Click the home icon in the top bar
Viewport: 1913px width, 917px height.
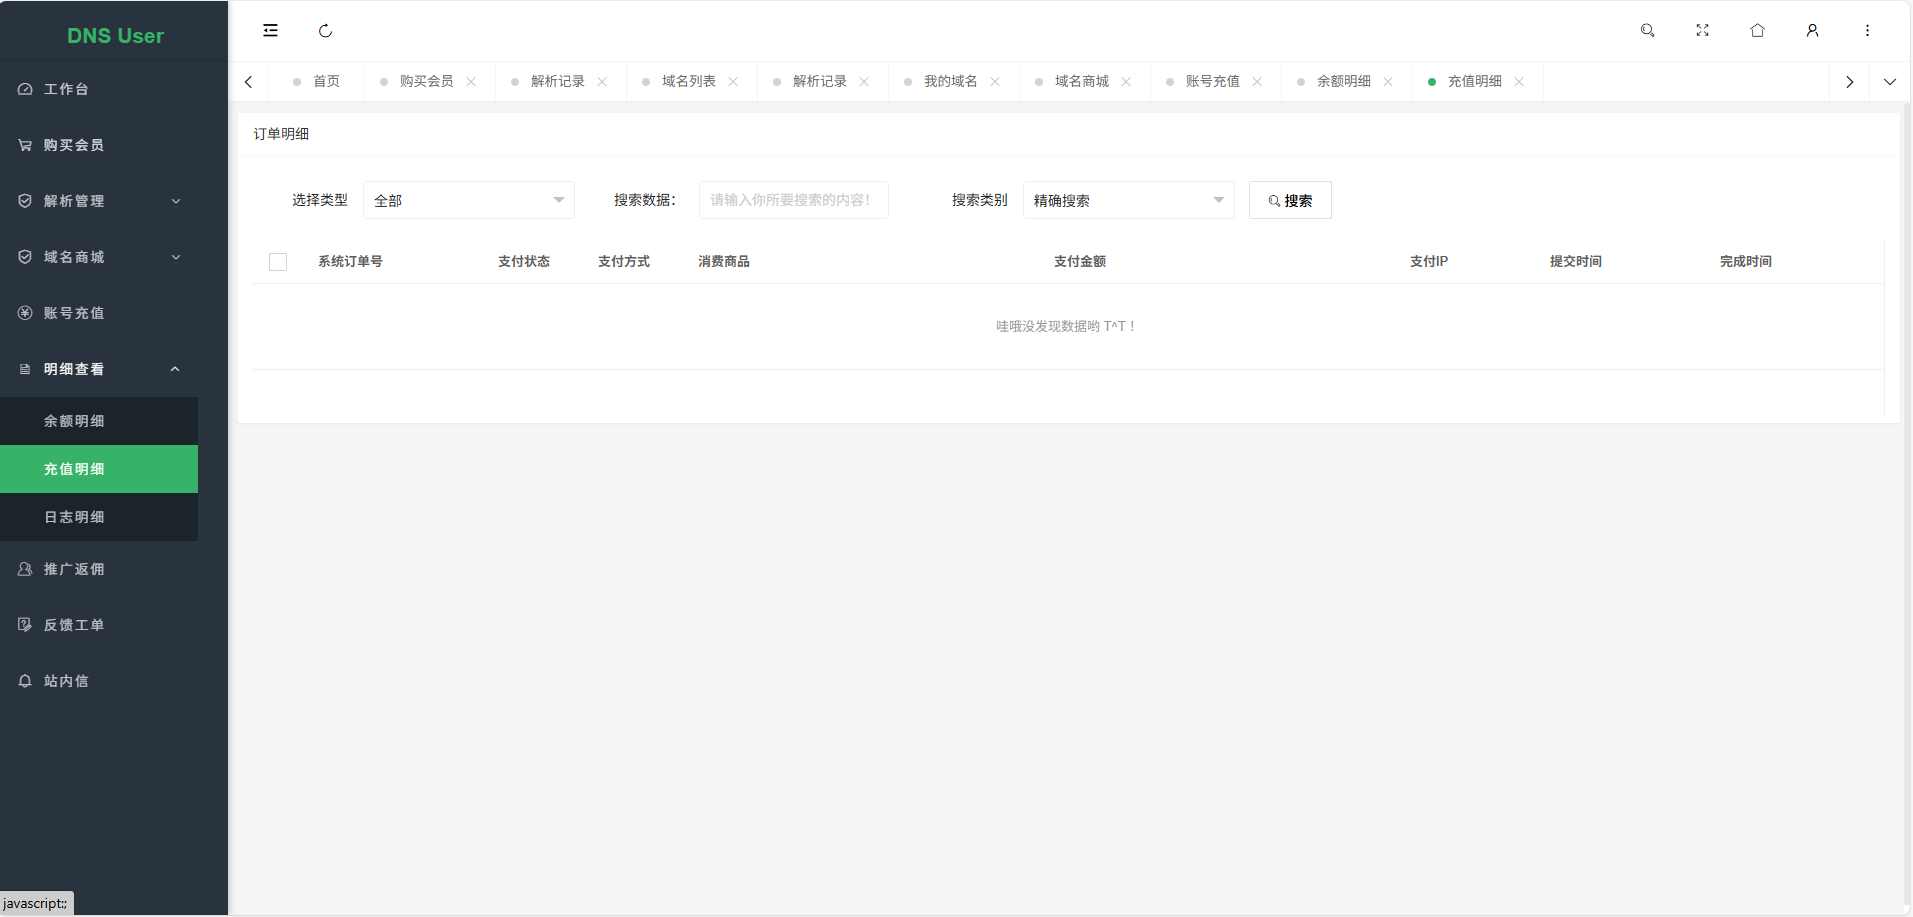[1757, 30]
